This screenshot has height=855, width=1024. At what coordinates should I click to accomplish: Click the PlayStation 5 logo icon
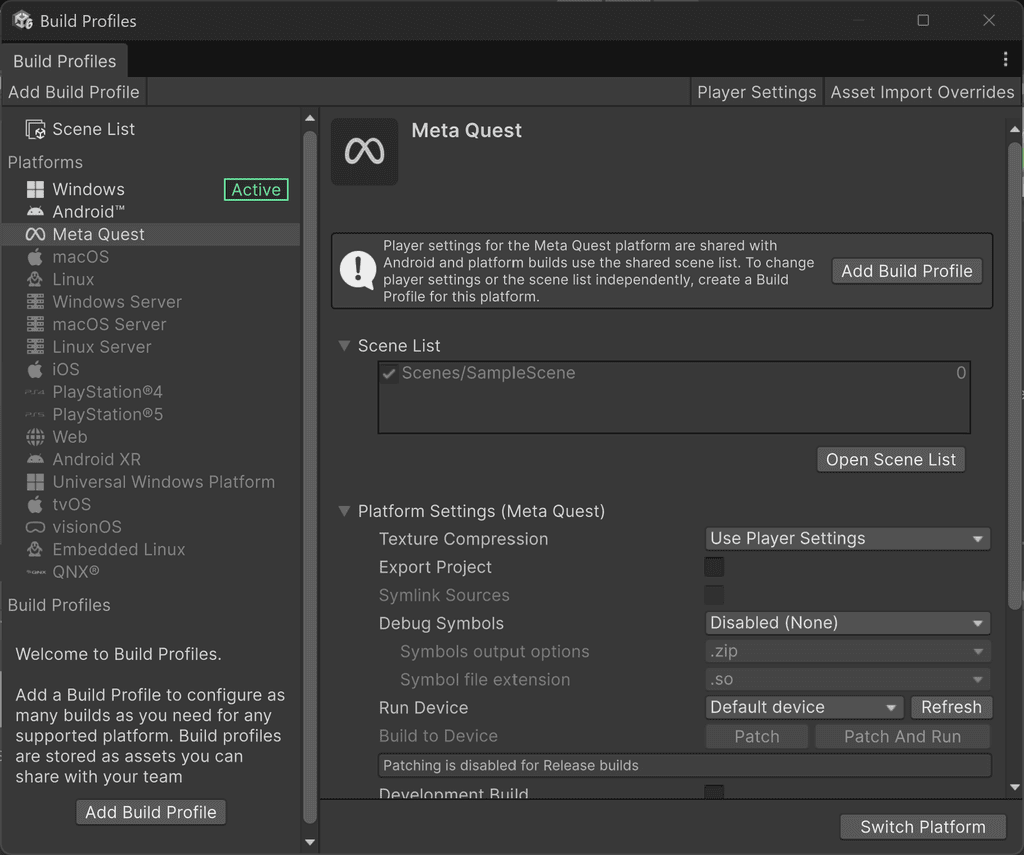[35, 415]
